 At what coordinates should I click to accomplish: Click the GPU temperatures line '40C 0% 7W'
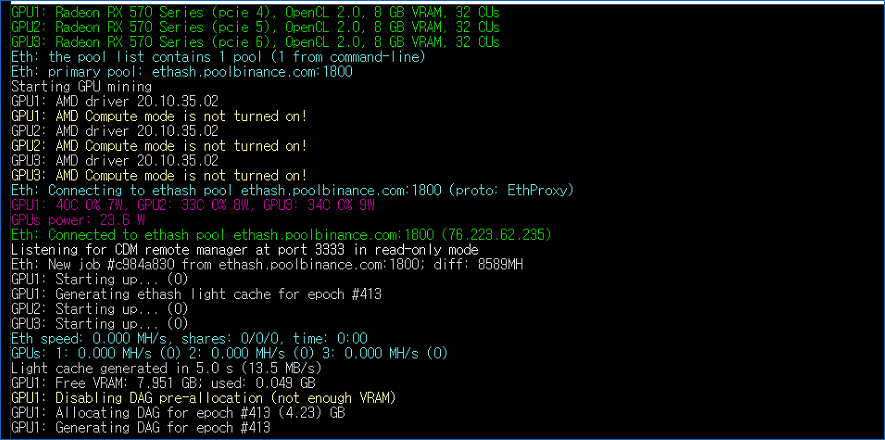click(194, 205)
